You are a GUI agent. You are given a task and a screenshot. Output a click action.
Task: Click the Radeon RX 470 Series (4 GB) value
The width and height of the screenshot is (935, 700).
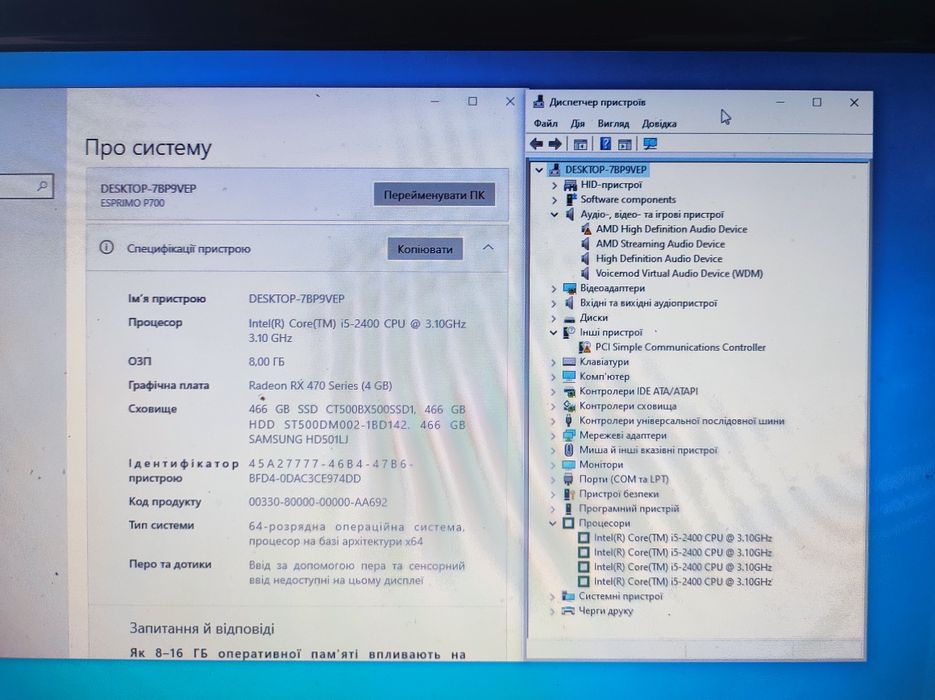pos(320,386)
